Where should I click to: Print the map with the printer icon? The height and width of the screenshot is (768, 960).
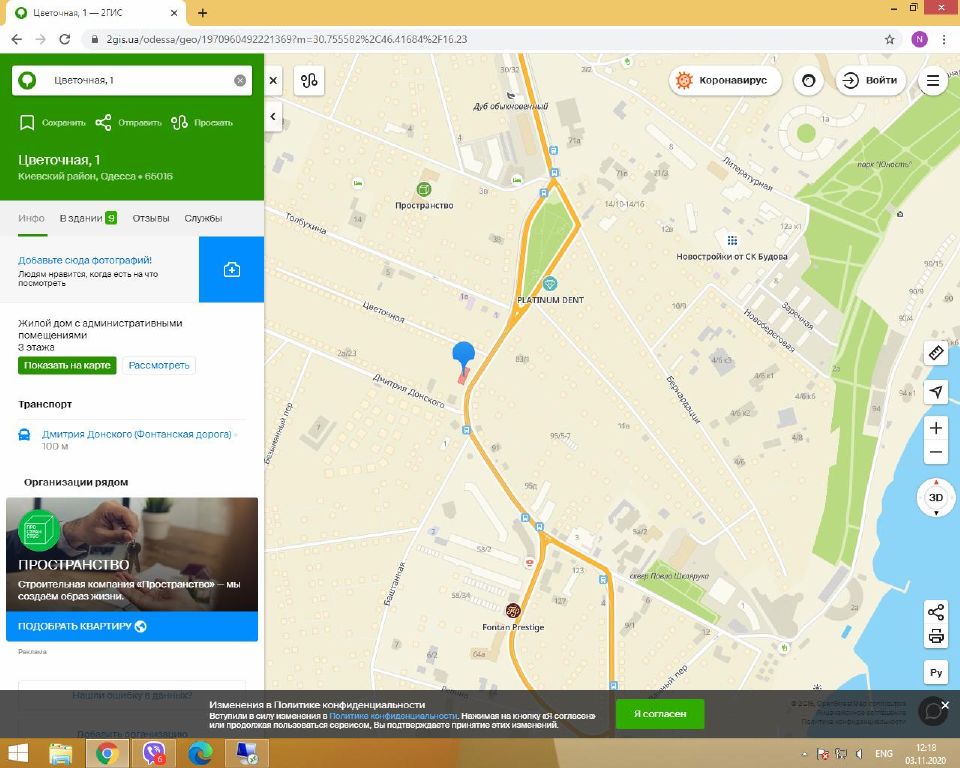click(x=936, y=636)
